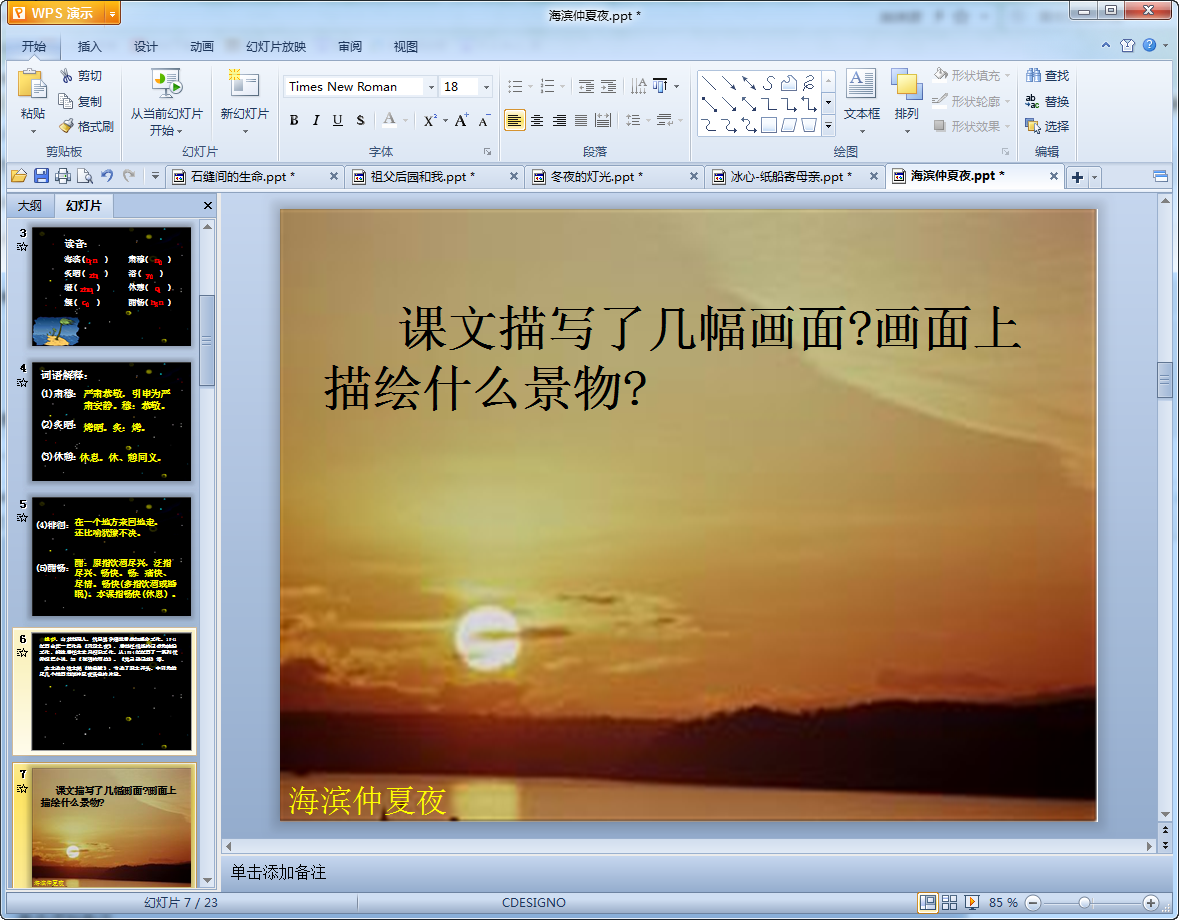This screenshot has width=1179, height=920.
Task: Click the Print Preview icon
Action: [85, 176]
